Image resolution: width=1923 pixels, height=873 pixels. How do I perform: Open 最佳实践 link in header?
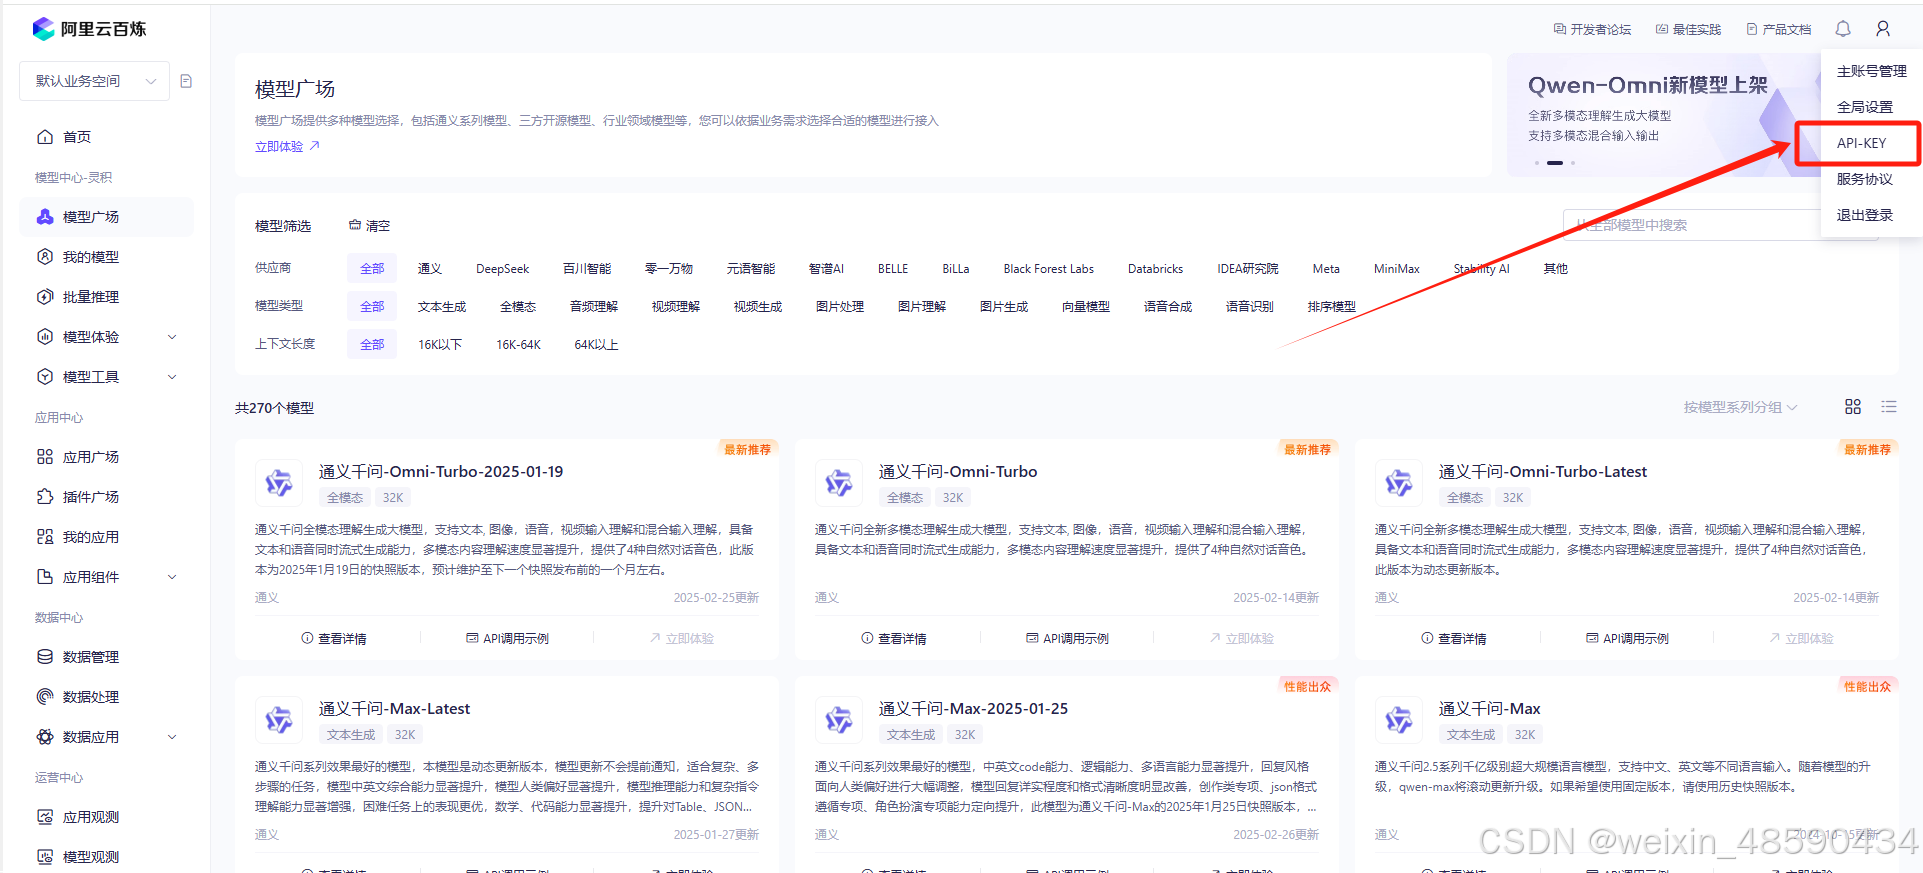[x=1689, y=30]
